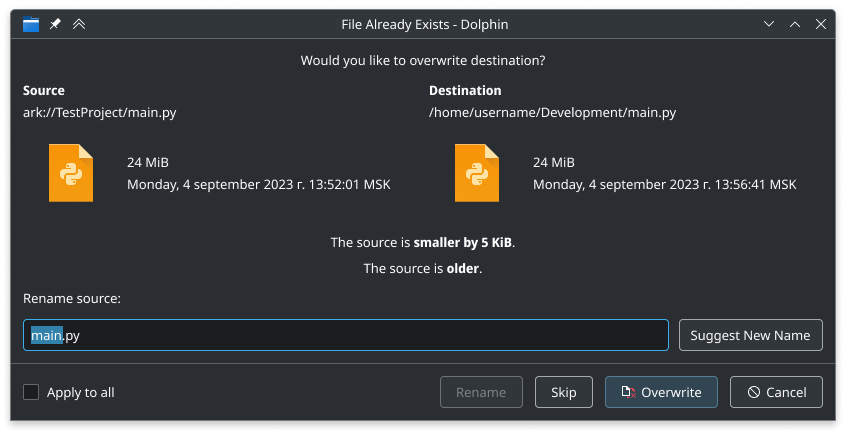Click the destination Python file icon
Image resolution: width=846 pixels, height=433 pixels.
coord(477,173)
